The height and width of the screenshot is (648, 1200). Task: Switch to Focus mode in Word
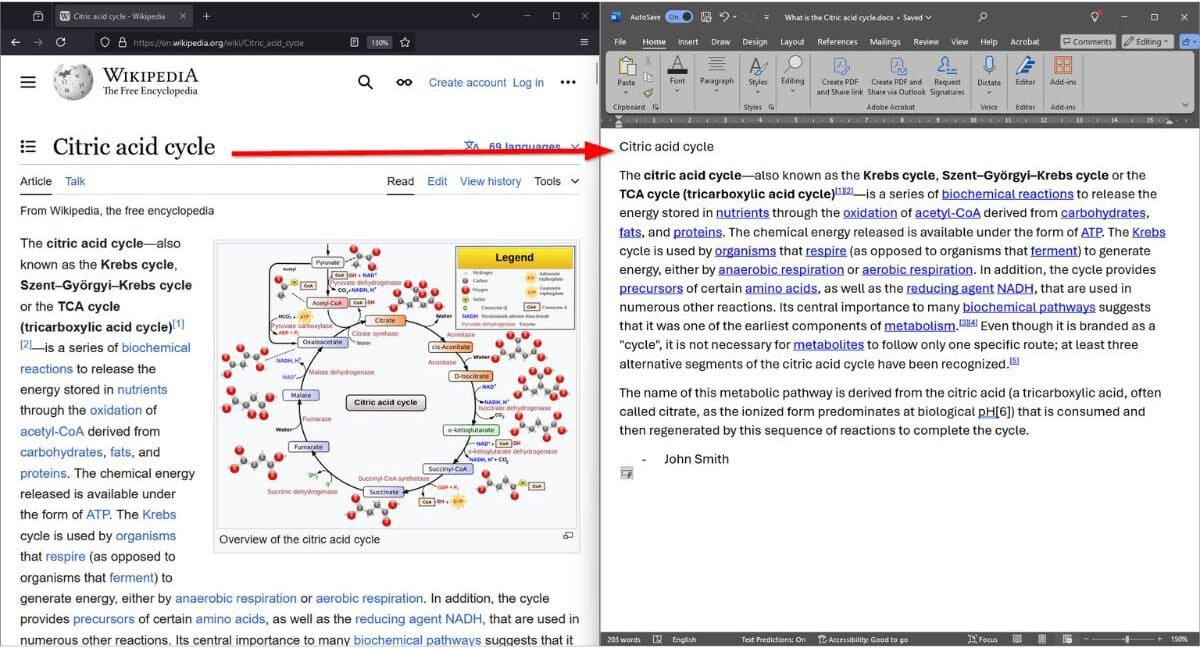click(983, 639)
